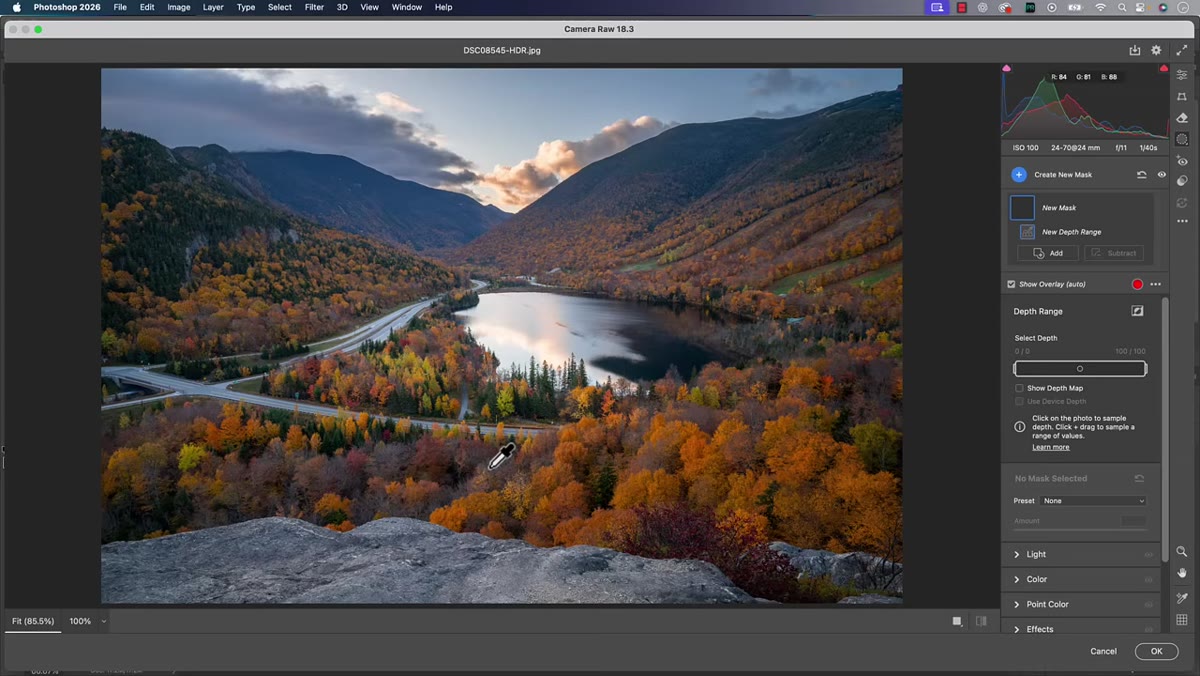Open the Presets overlapping circles icon

(1182, 181)
